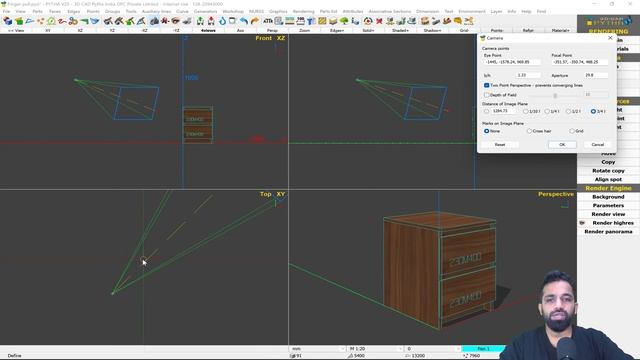Click the cardboard box icon
Viewport: 640px width, 360px height.
click(x=425, y=21)
